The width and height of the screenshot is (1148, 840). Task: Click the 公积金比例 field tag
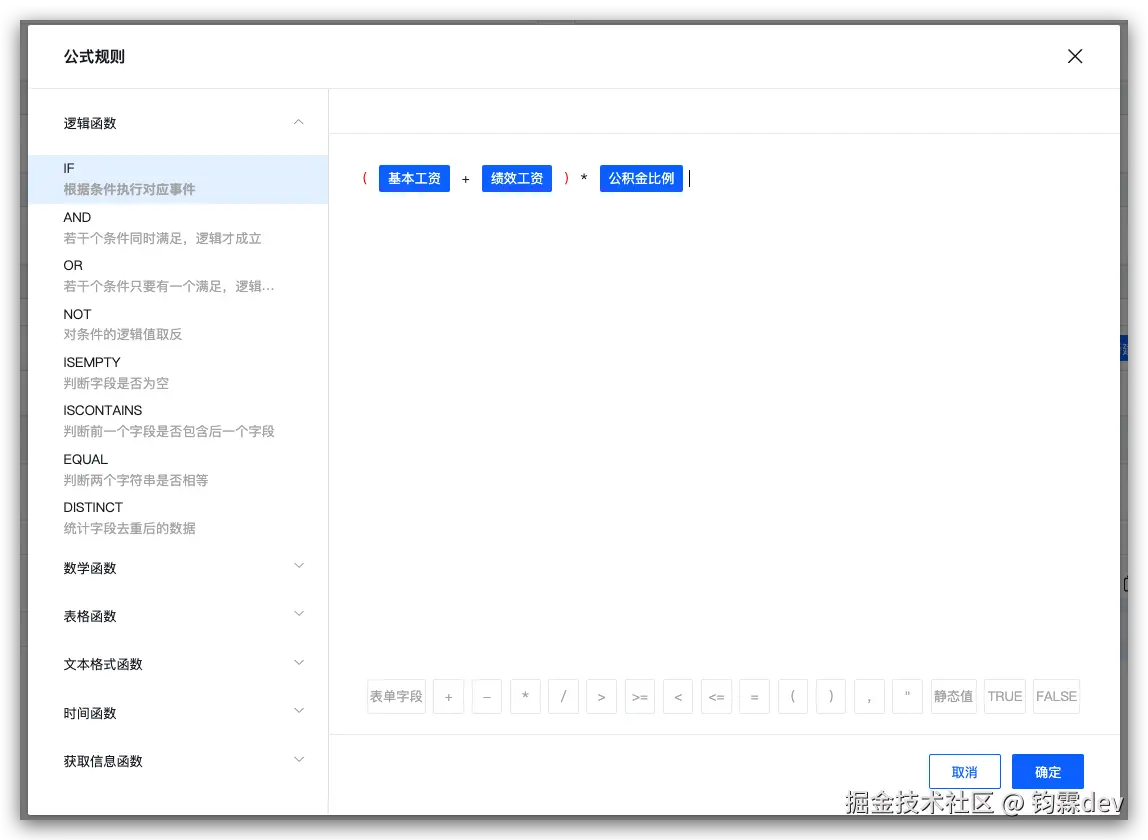pyautogui.click(x=641, y=179)
